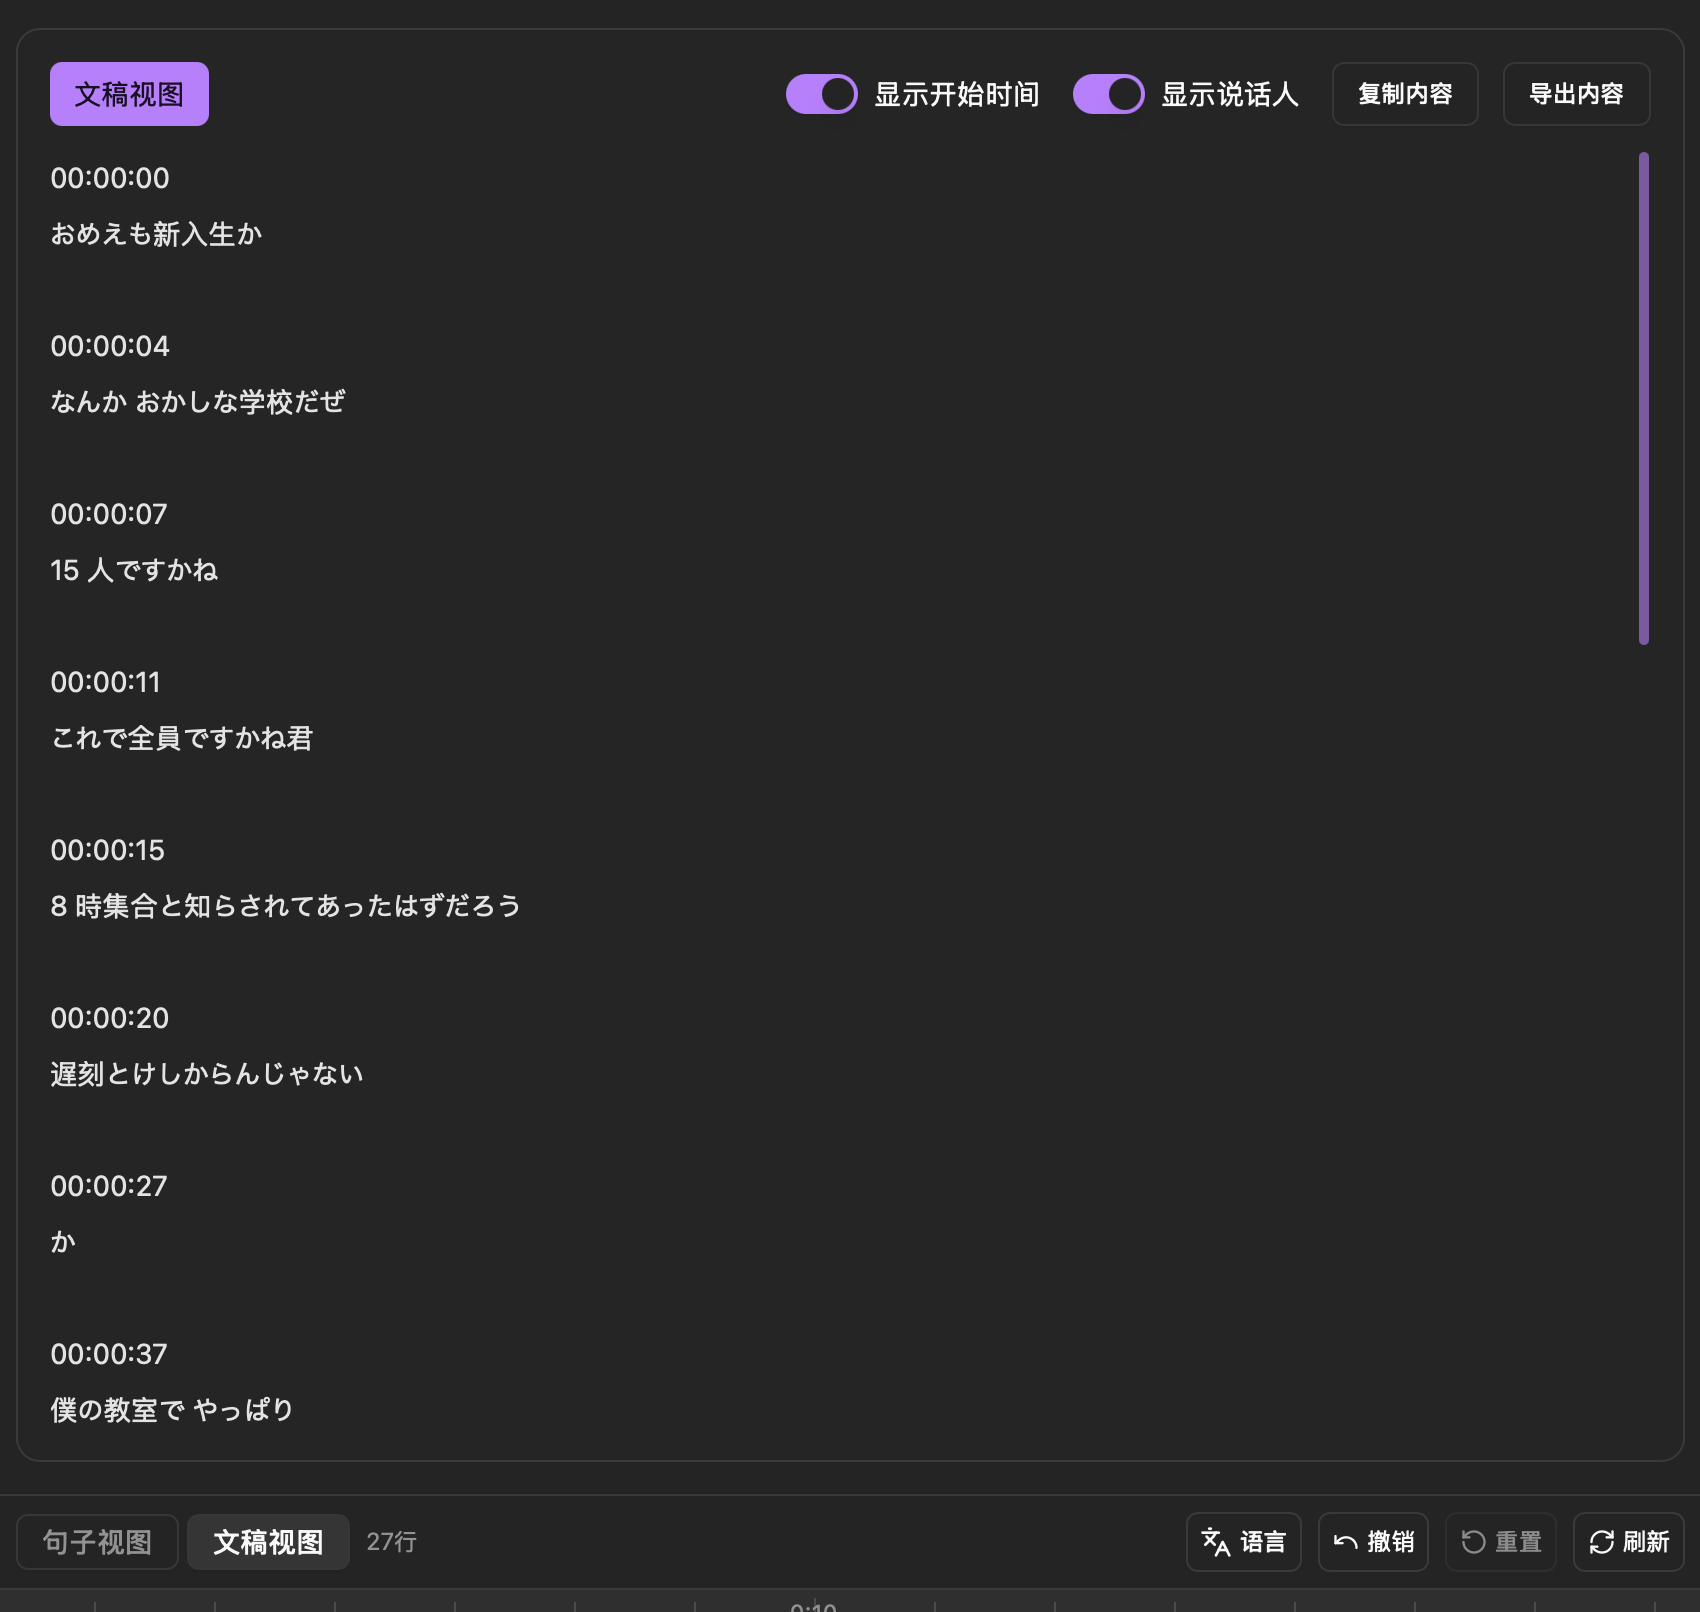Click the 撤销 undo icon button
This screenshot has height=1612, width=1700.
1373,1542
